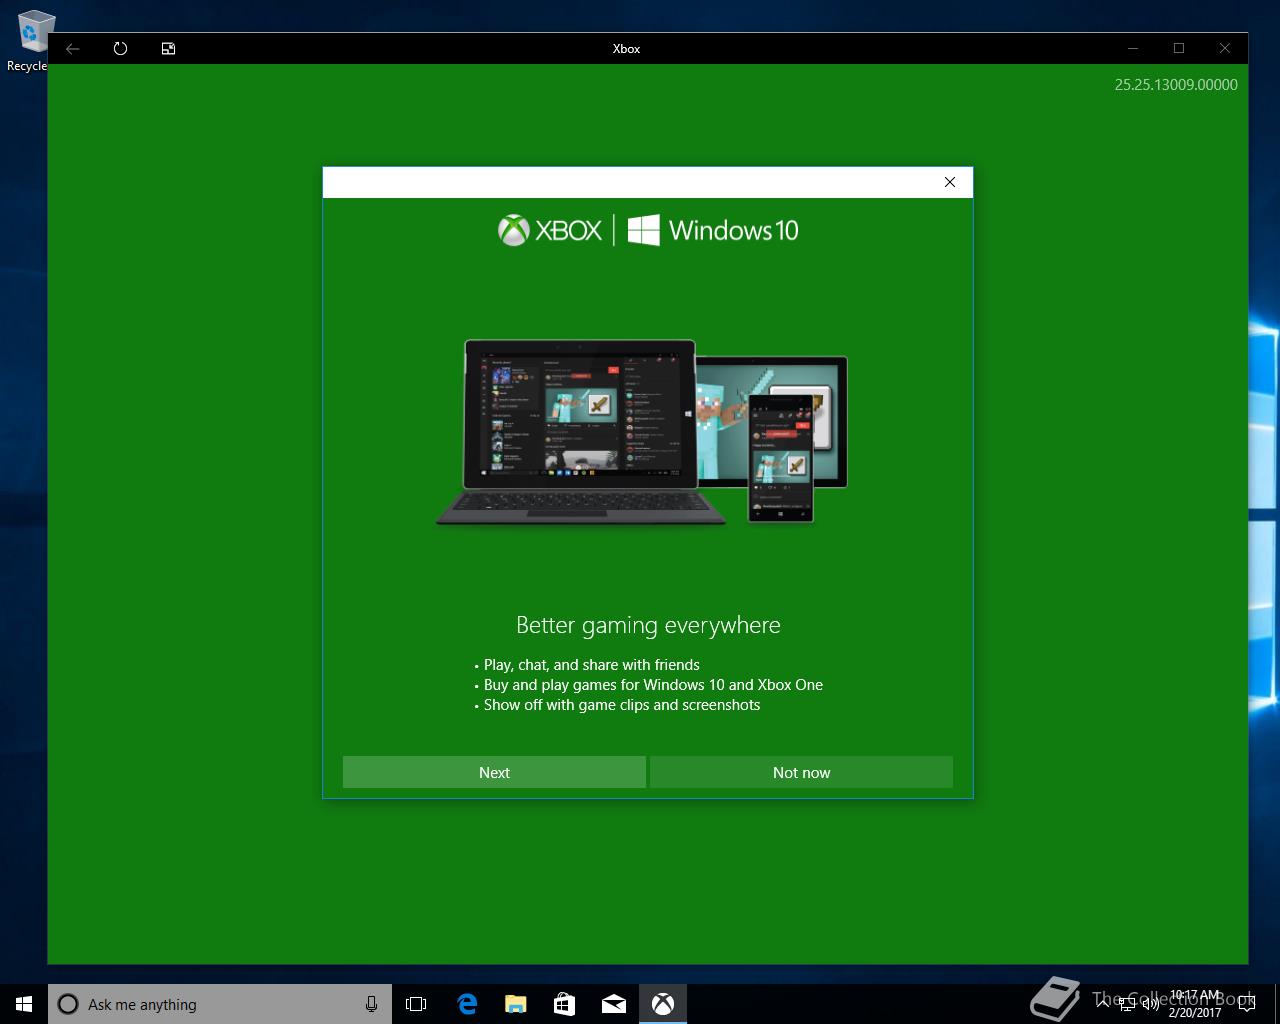Click the 2/20/2017 date in system tray

(x=1195, y=1012)
